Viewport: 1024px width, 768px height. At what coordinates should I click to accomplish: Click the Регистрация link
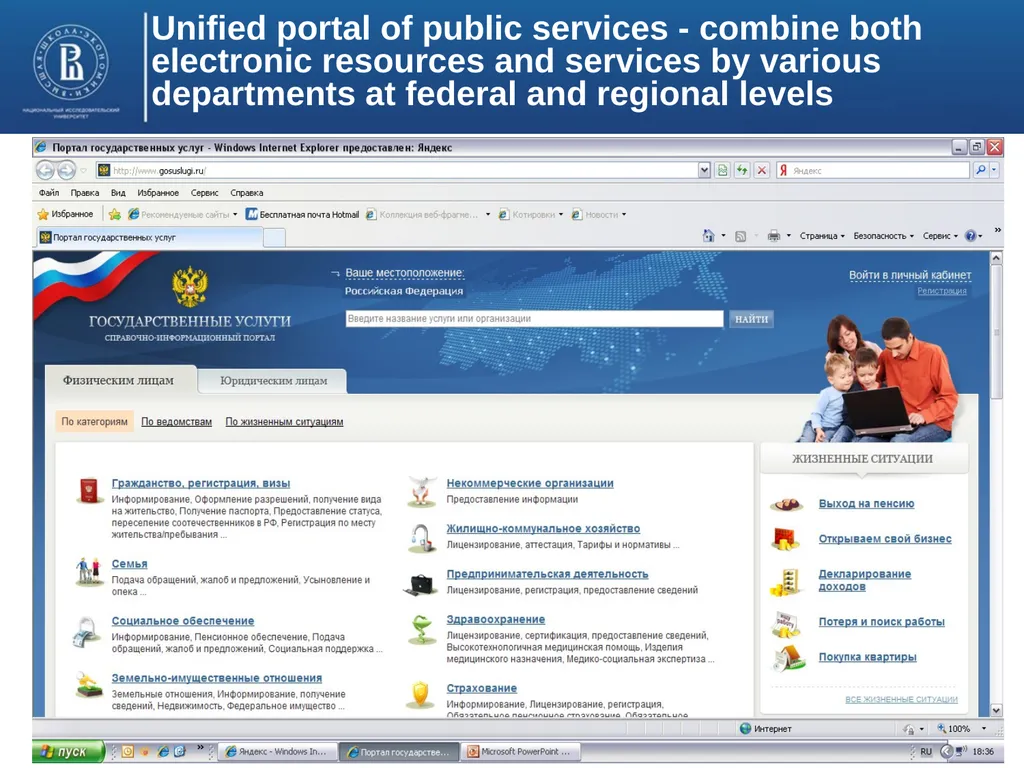942,291
